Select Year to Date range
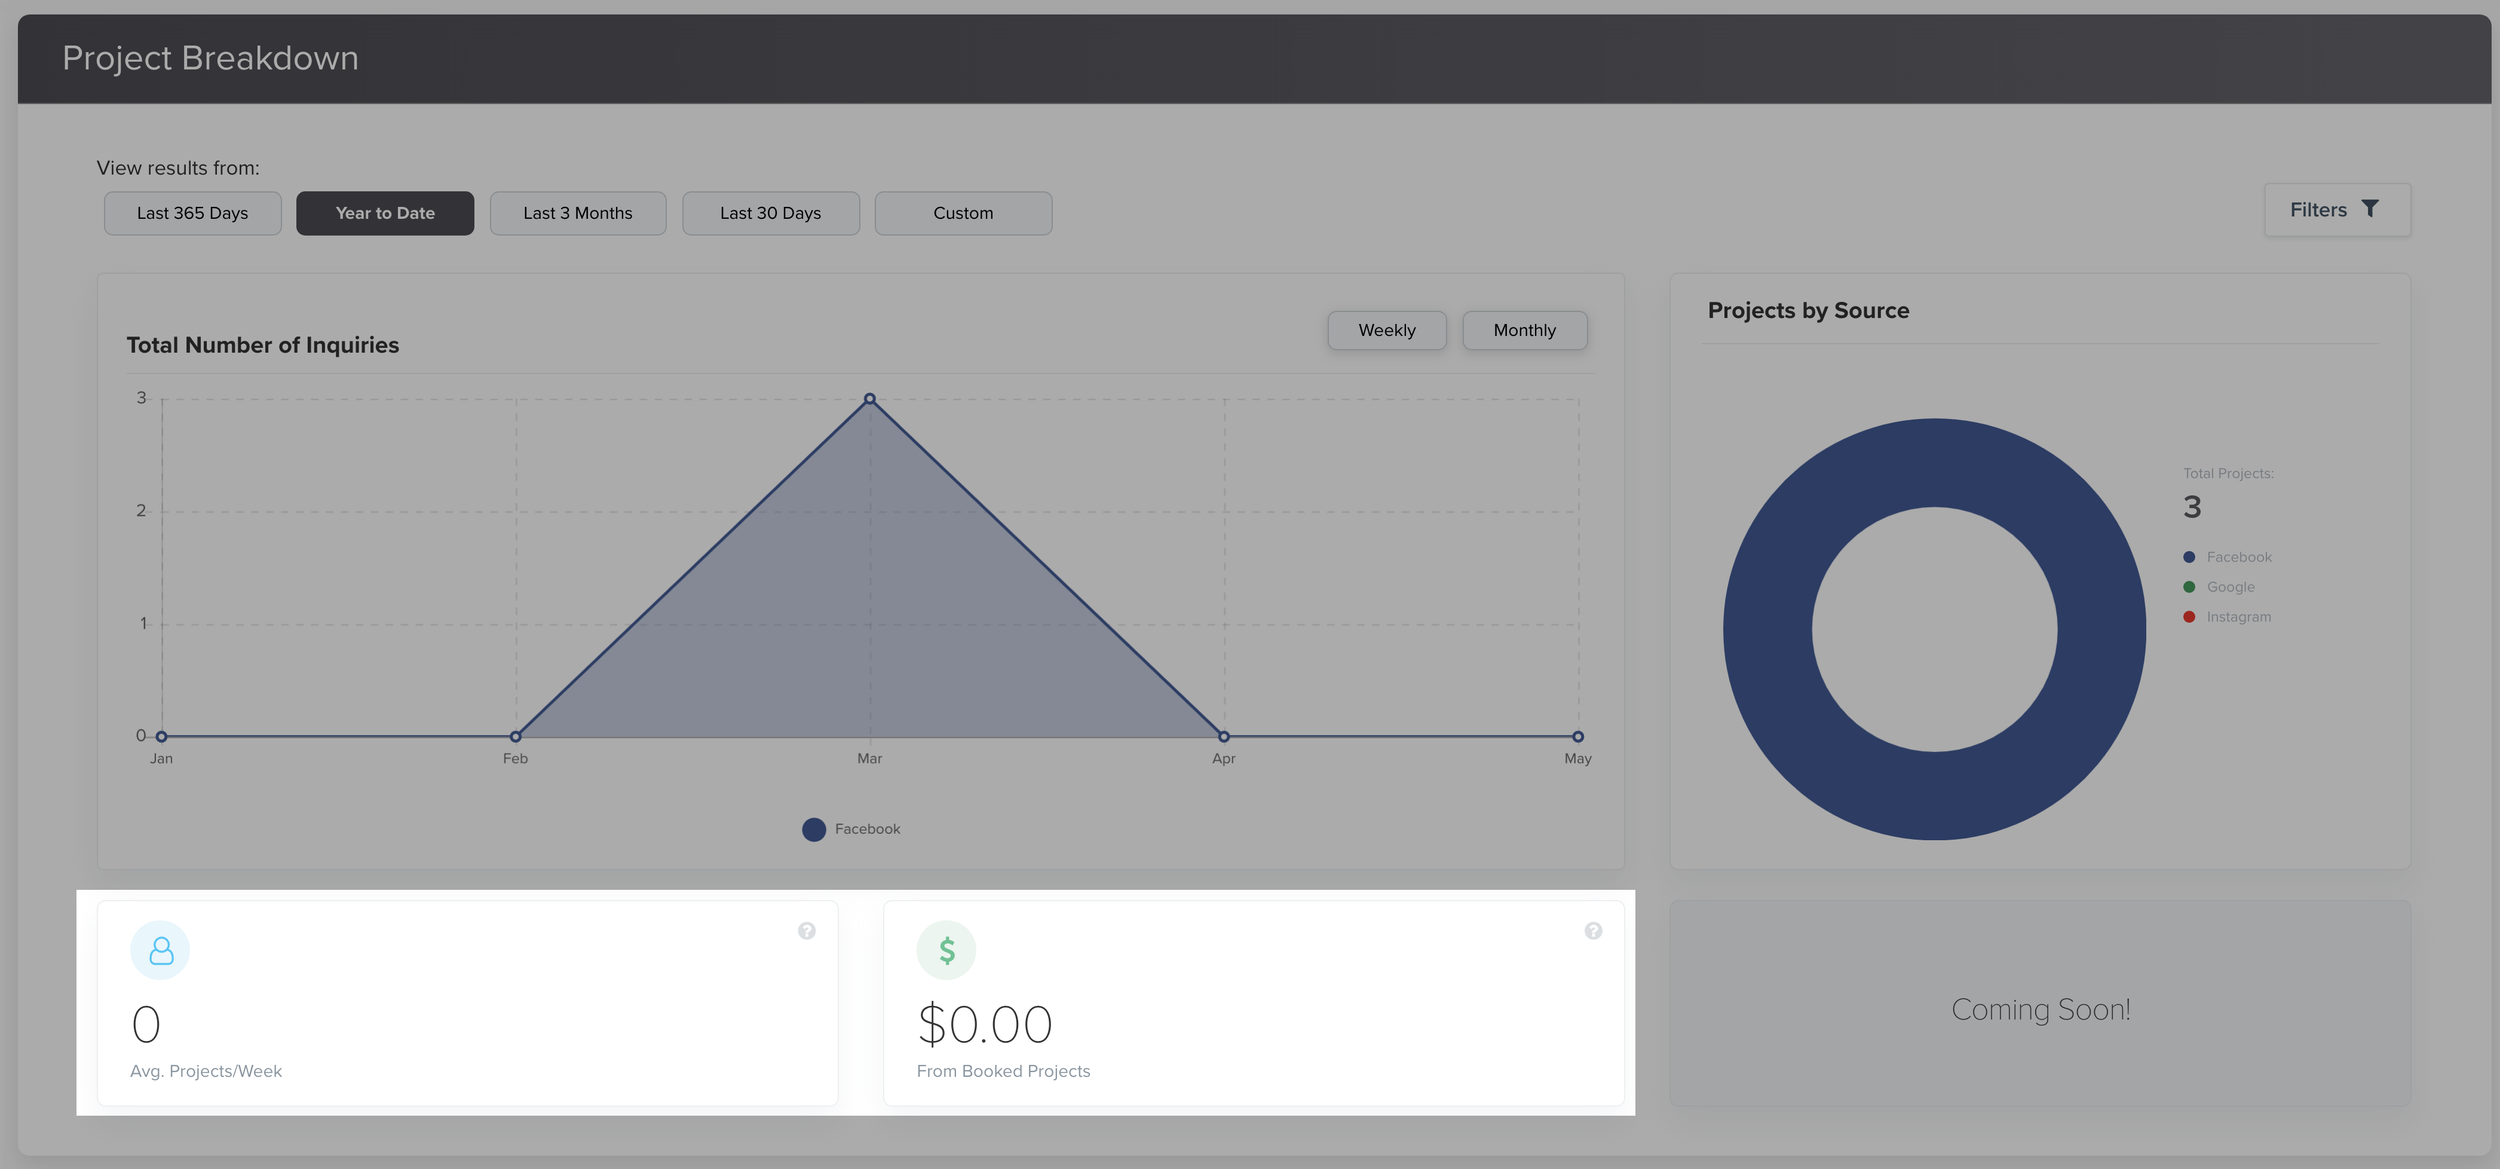 pos(385,213)
